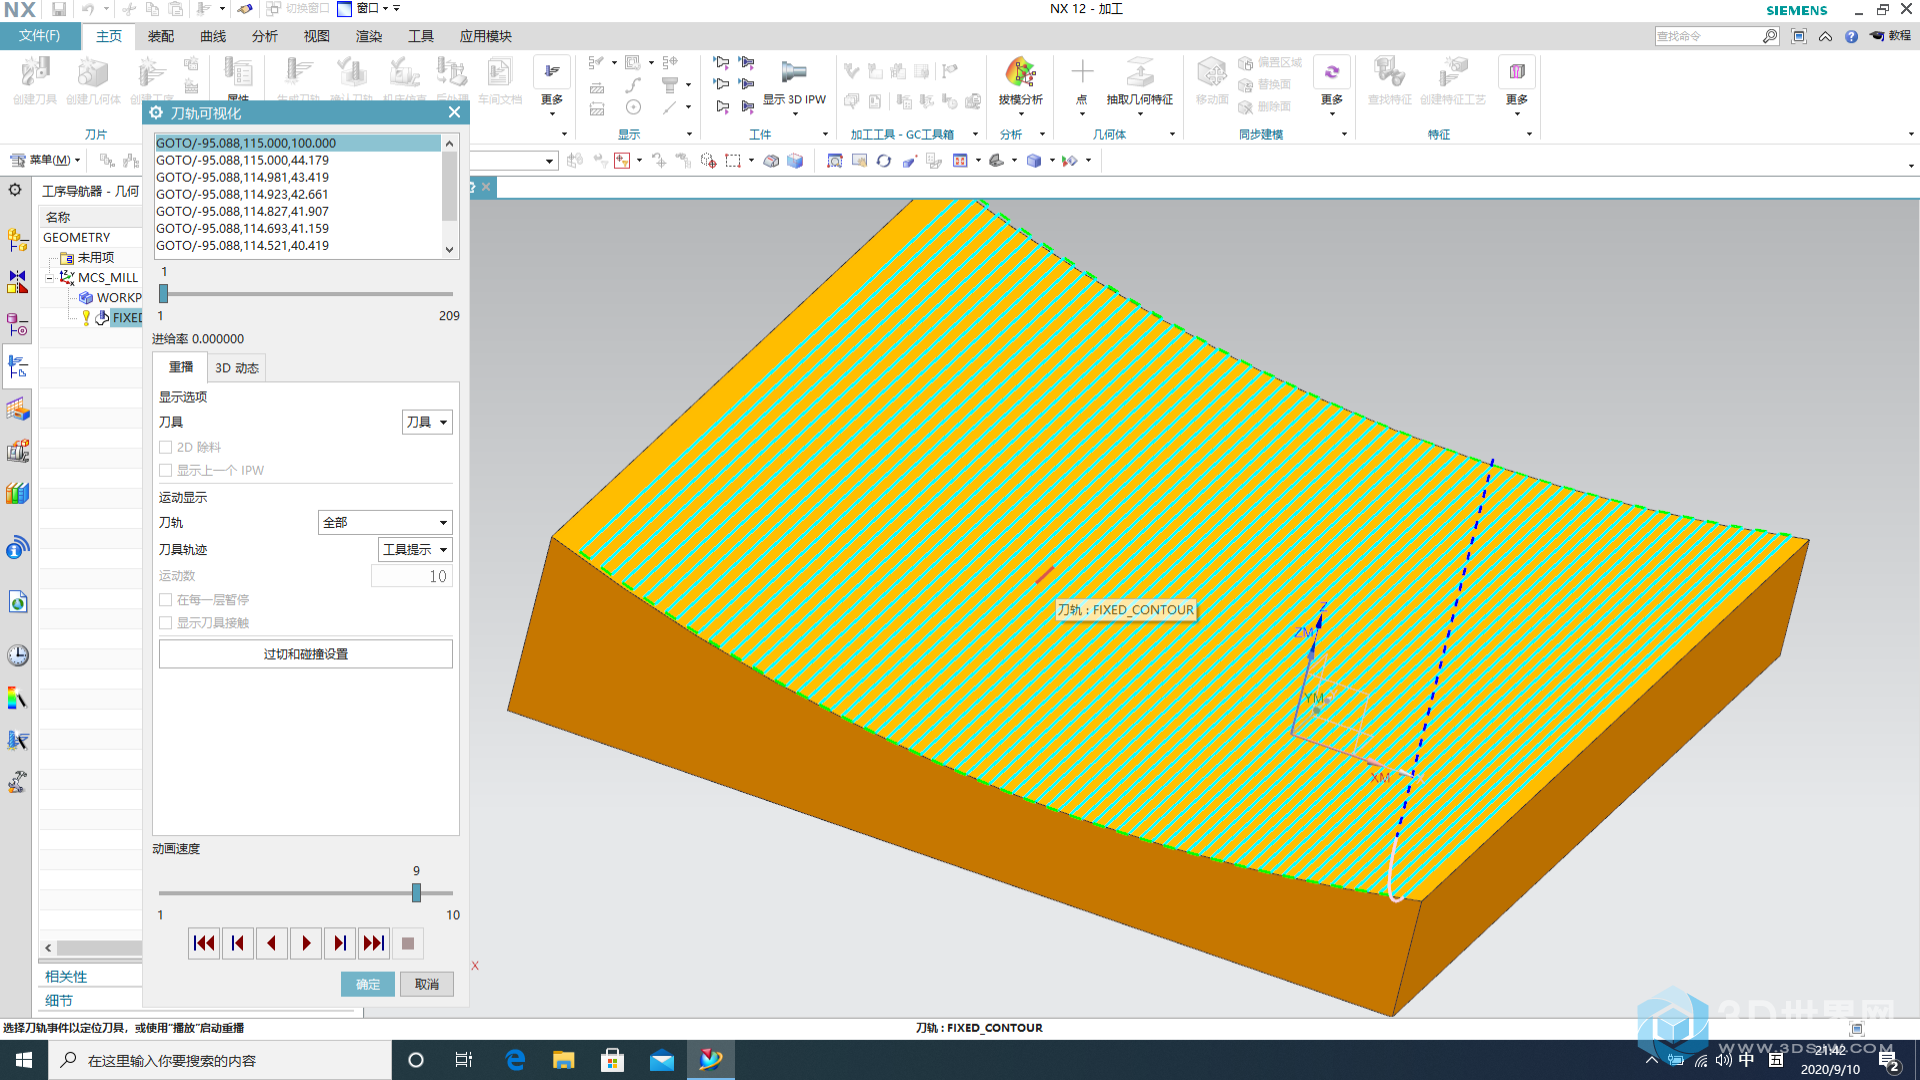Viewport: 1920px width, 1080px height.
Task: Click the rewind to start button
Action: click(204, 943)
